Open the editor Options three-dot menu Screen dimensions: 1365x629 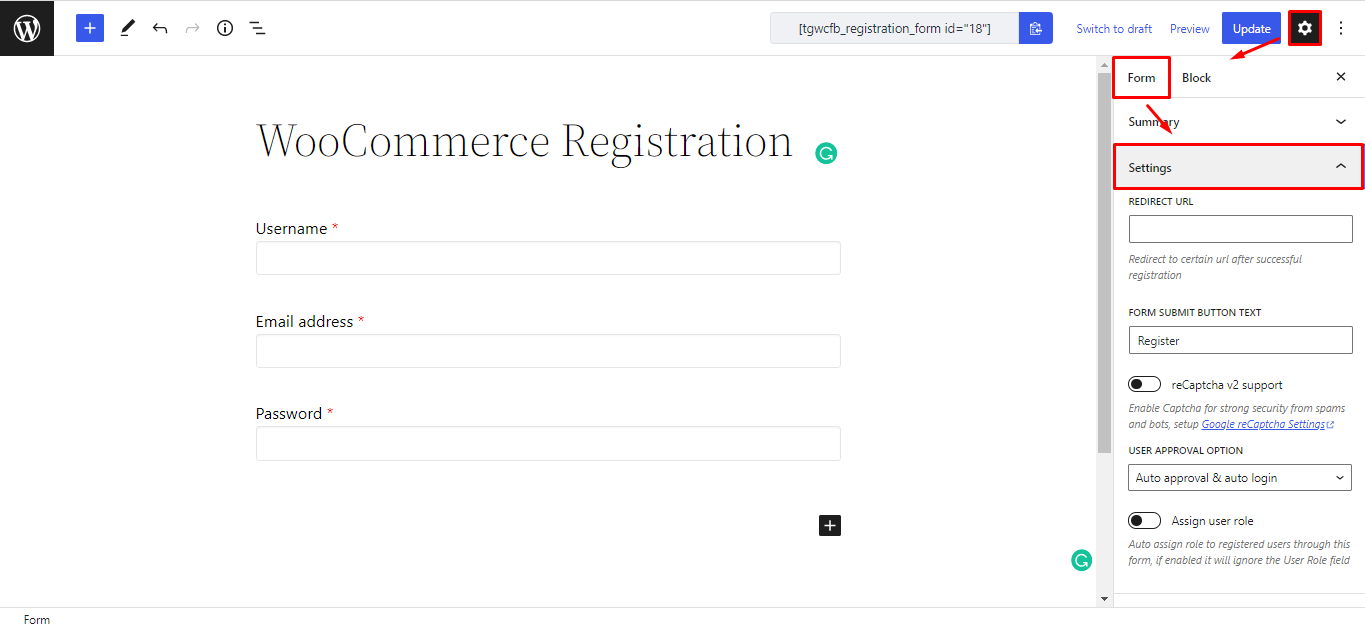[1340, 27]
